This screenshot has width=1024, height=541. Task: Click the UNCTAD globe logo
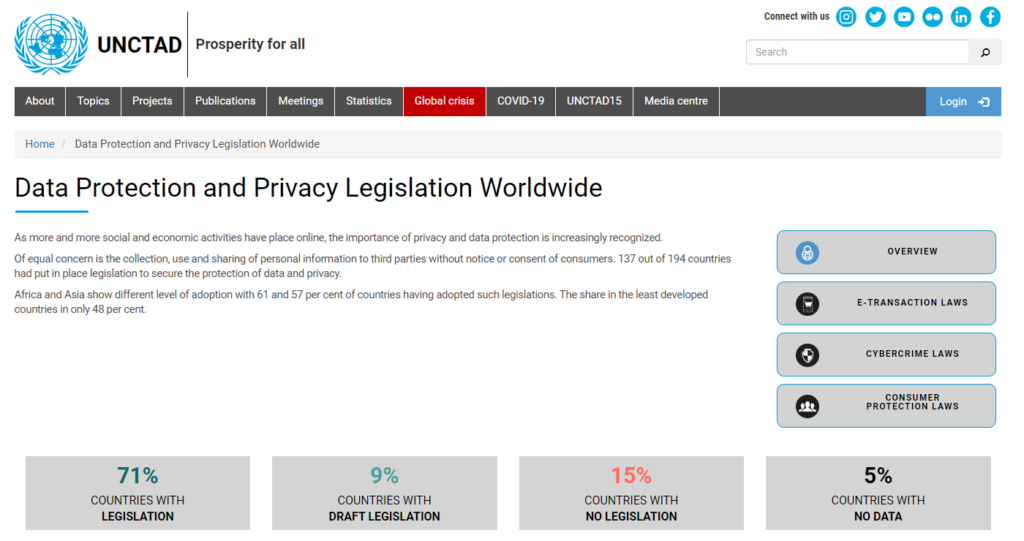coord(50,44)
